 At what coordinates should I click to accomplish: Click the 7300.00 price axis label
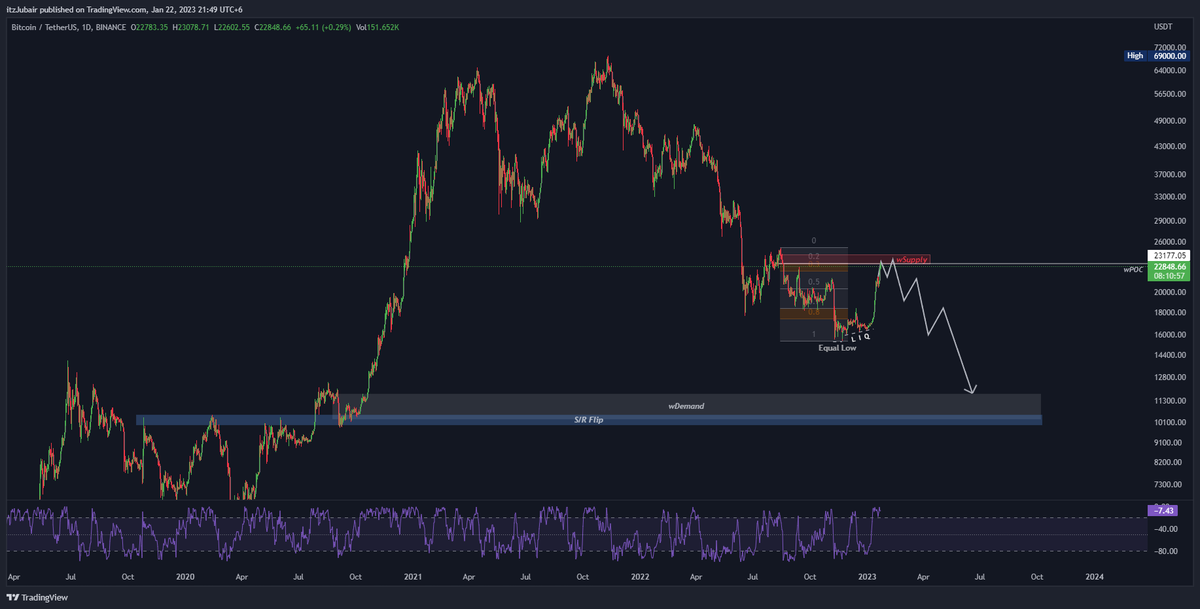coord(1168,484)
